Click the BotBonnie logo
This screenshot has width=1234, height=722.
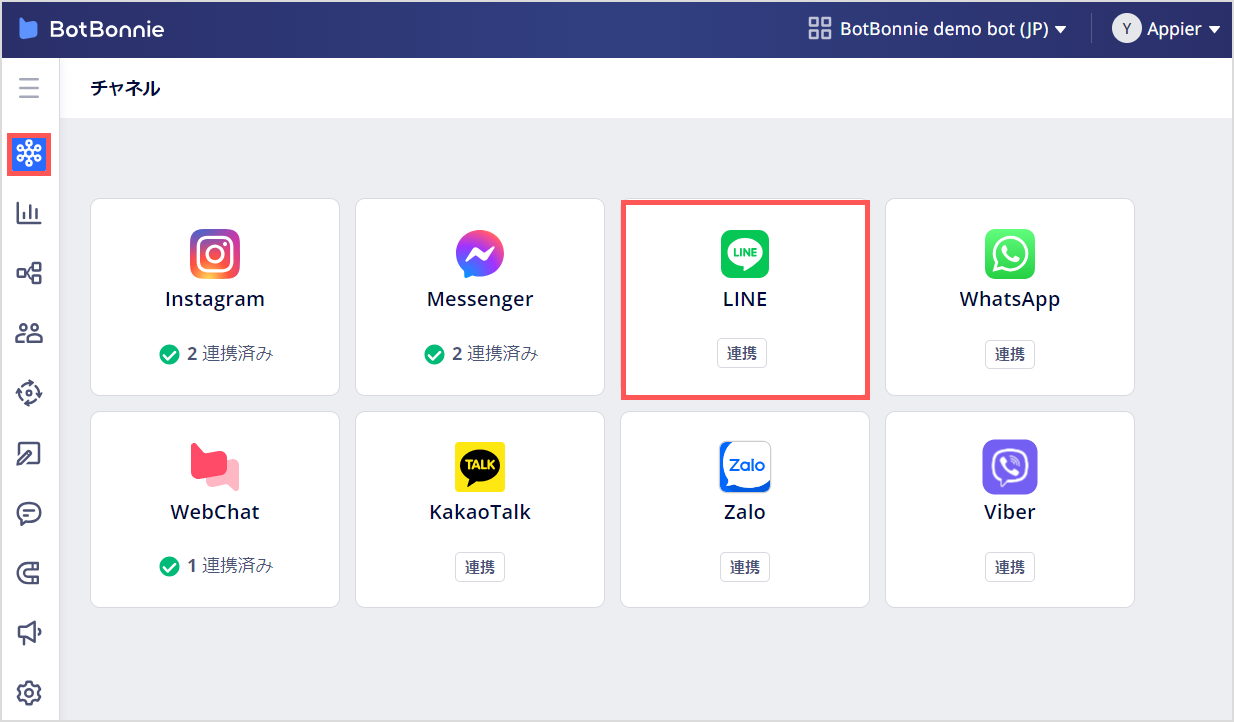click(x=91, y=29)
